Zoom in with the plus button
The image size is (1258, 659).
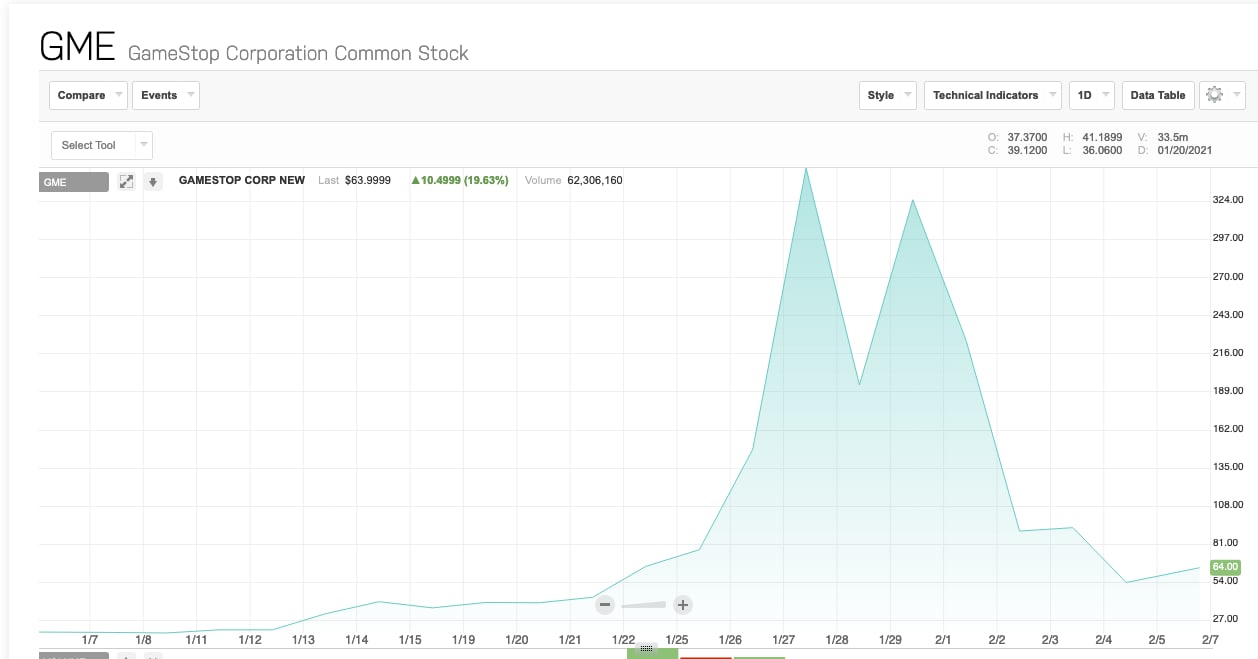[682, 605]
